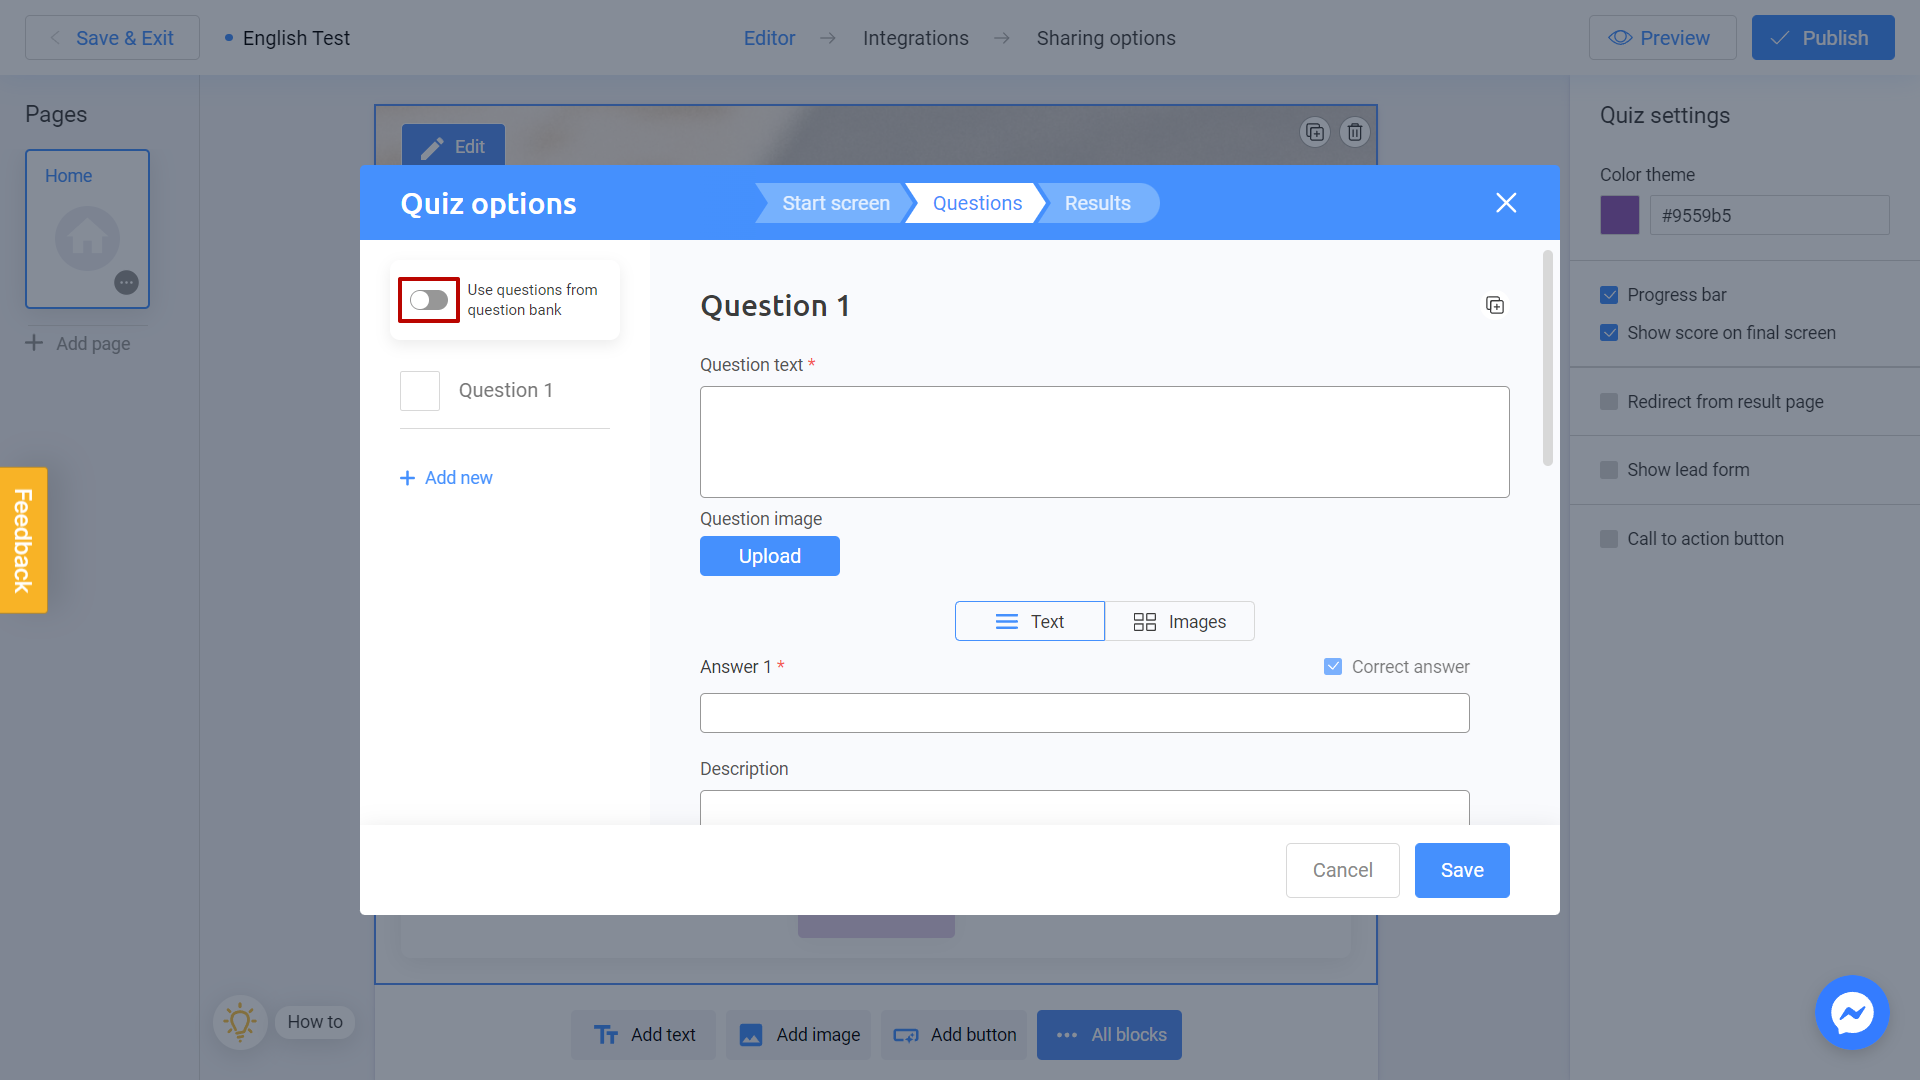Click the Feedback tab on left edge

24,541
